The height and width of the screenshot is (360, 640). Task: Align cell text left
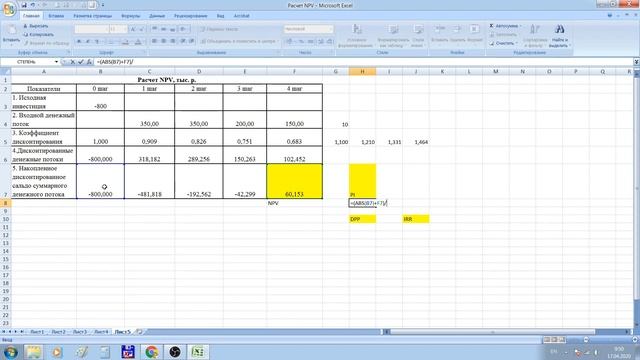pos(155,42)
